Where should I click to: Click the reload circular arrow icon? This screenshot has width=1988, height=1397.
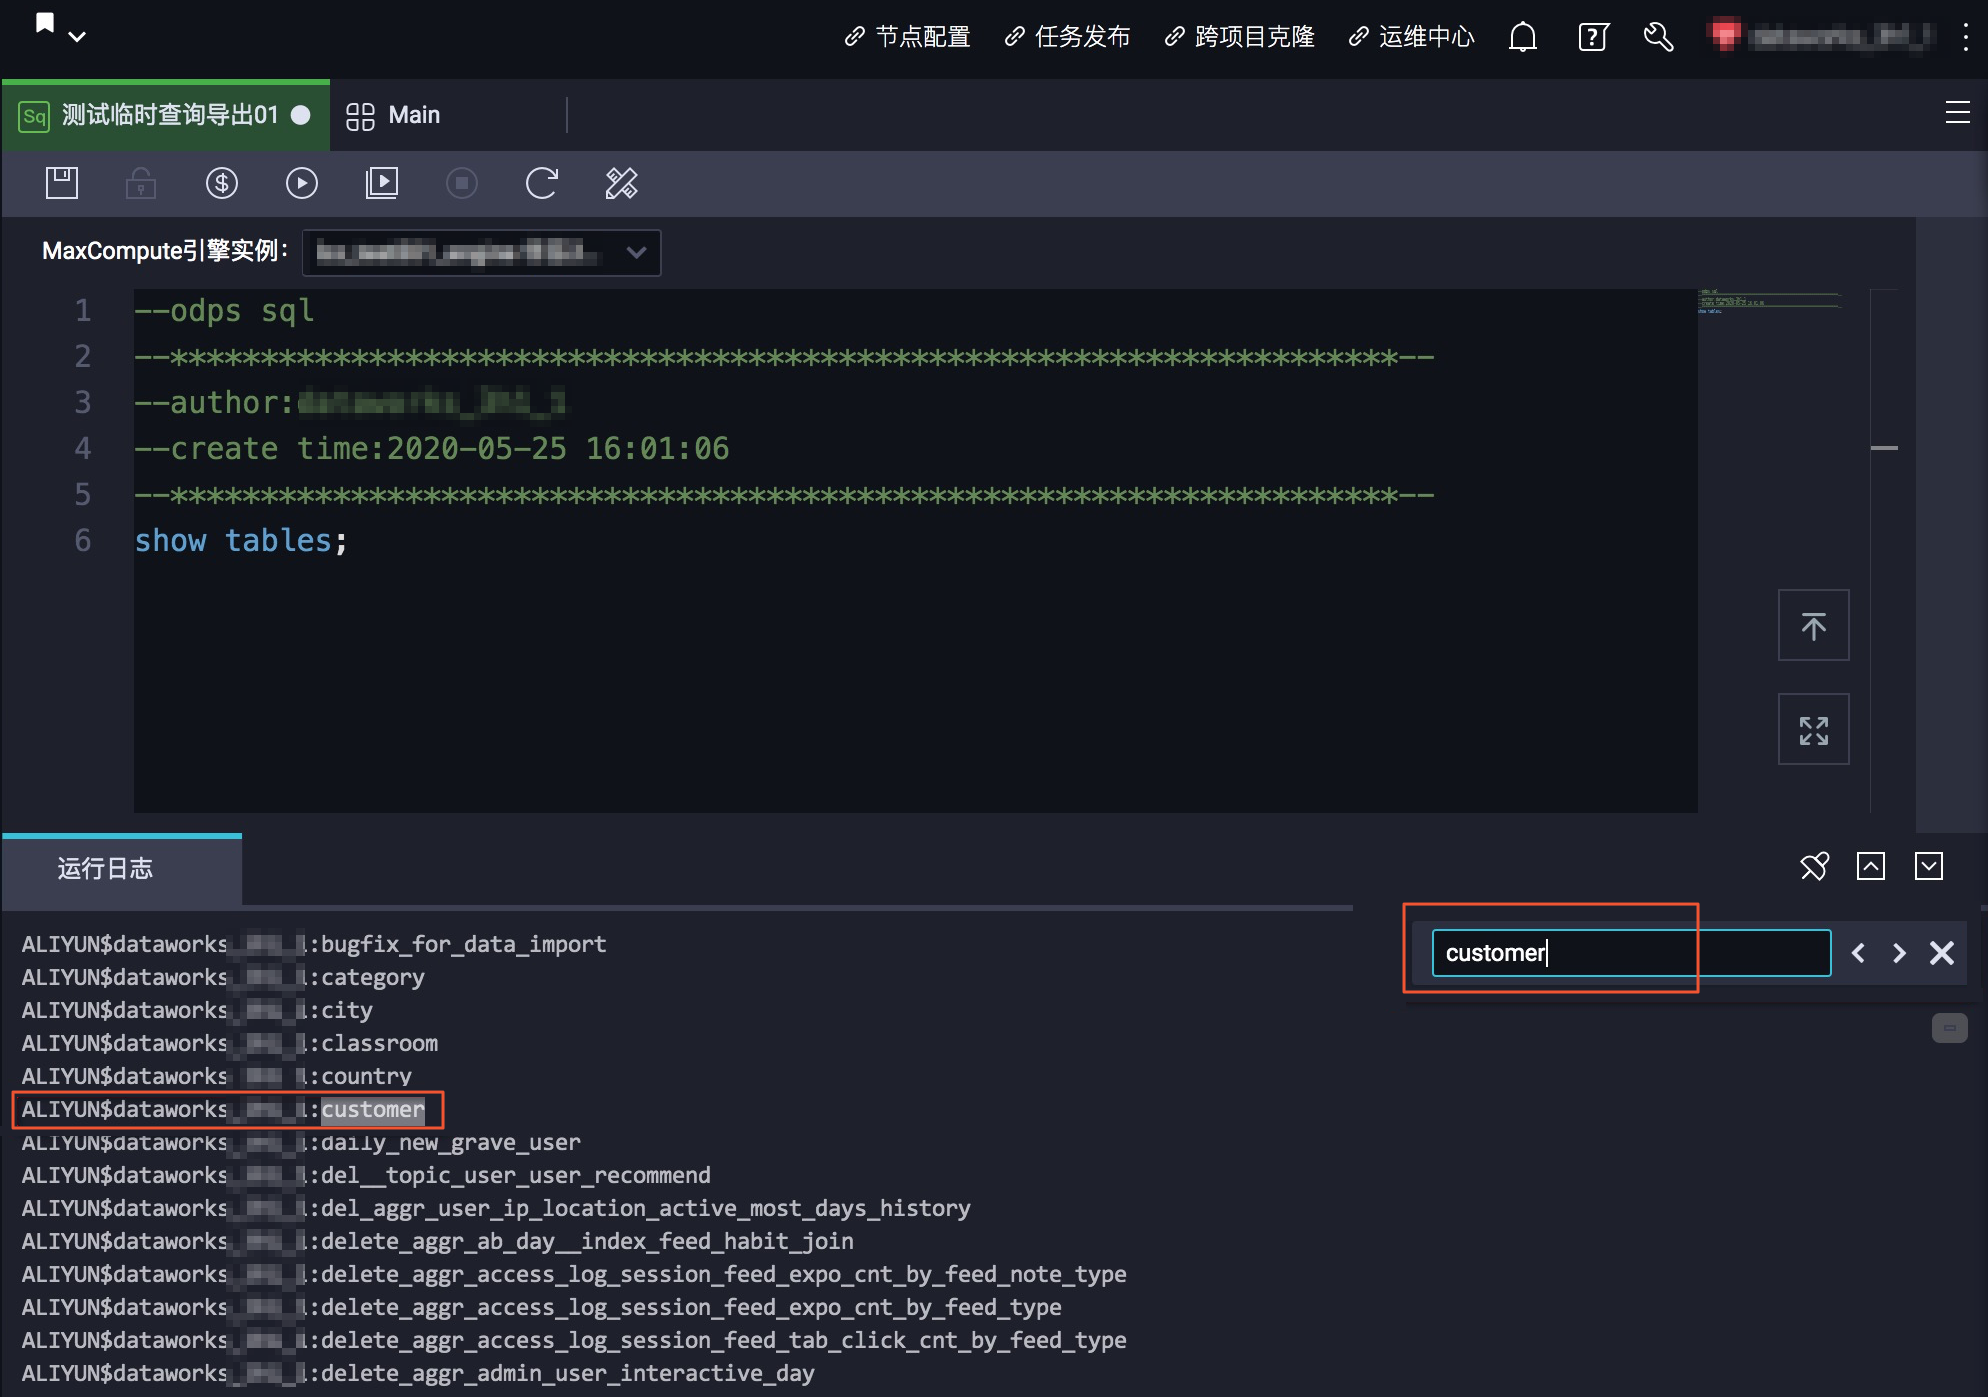tap(541, 183)
